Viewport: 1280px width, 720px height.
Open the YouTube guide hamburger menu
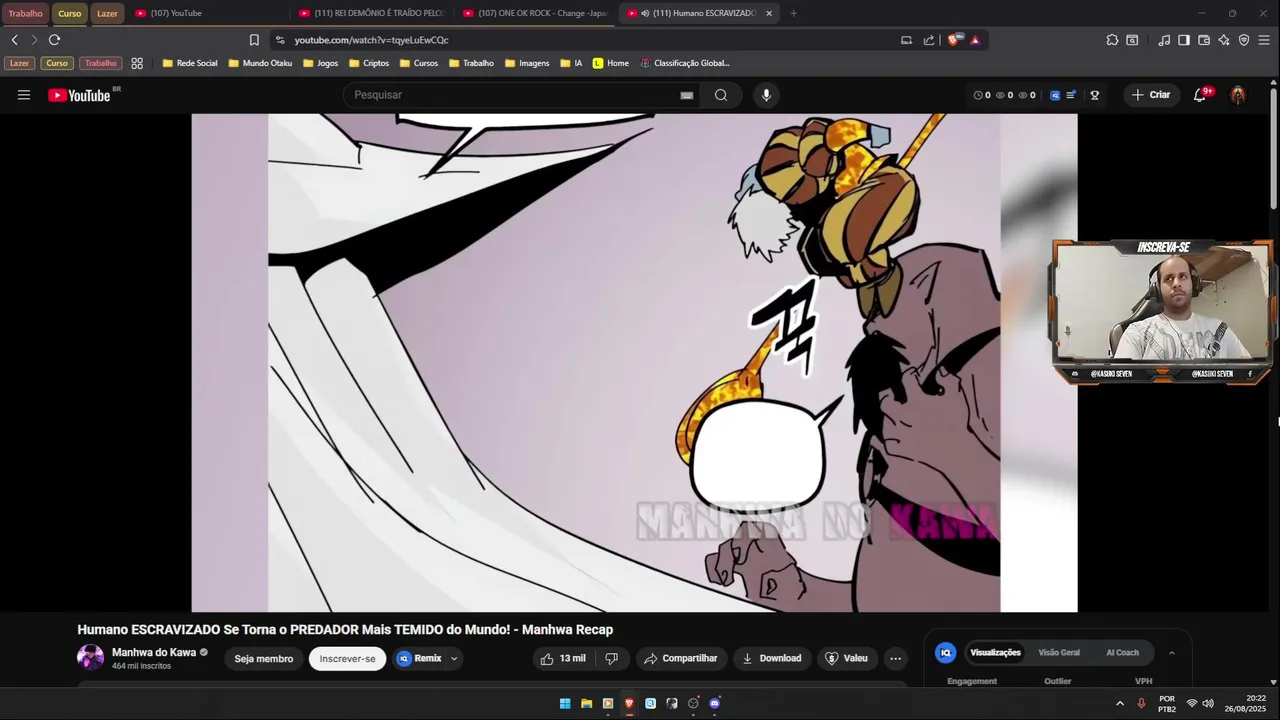tap(24, 95)
